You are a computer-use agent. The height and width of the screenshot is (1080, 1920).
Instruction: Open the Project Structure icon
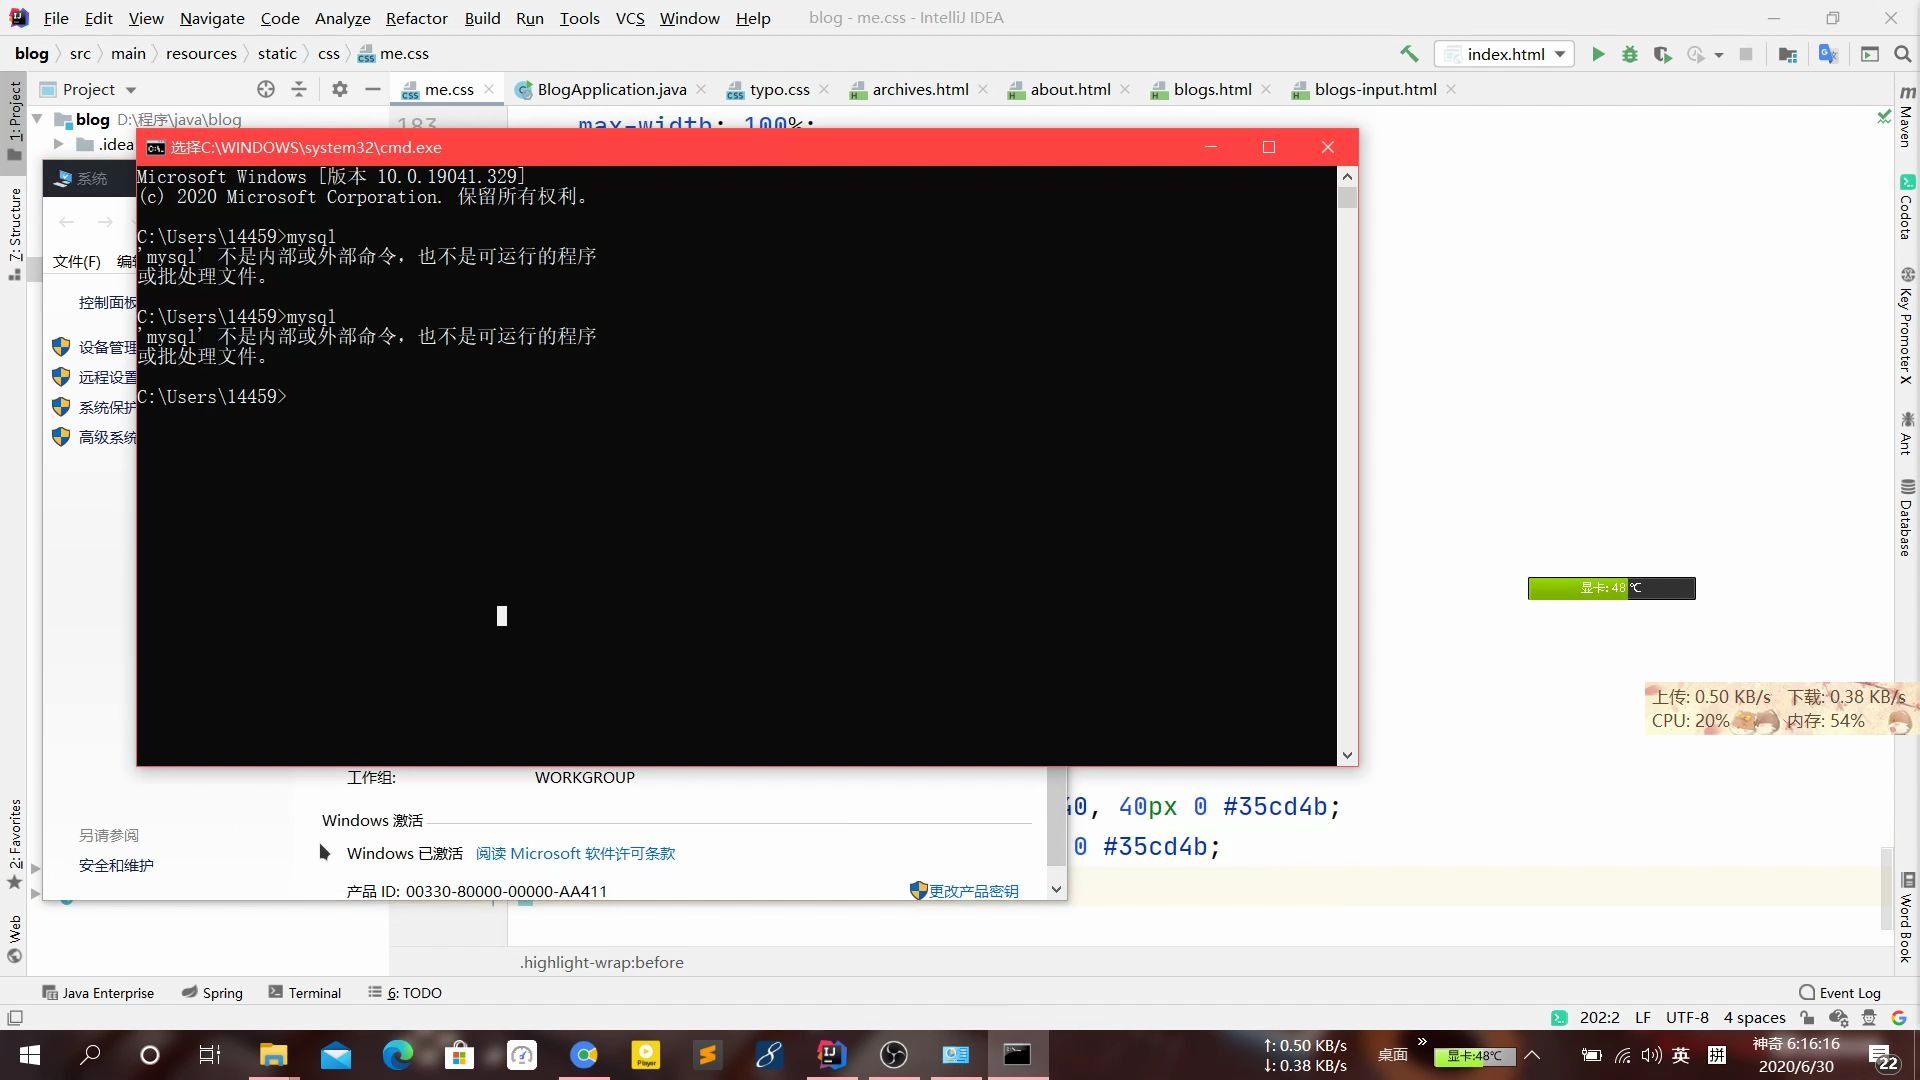click(1787, 54)
